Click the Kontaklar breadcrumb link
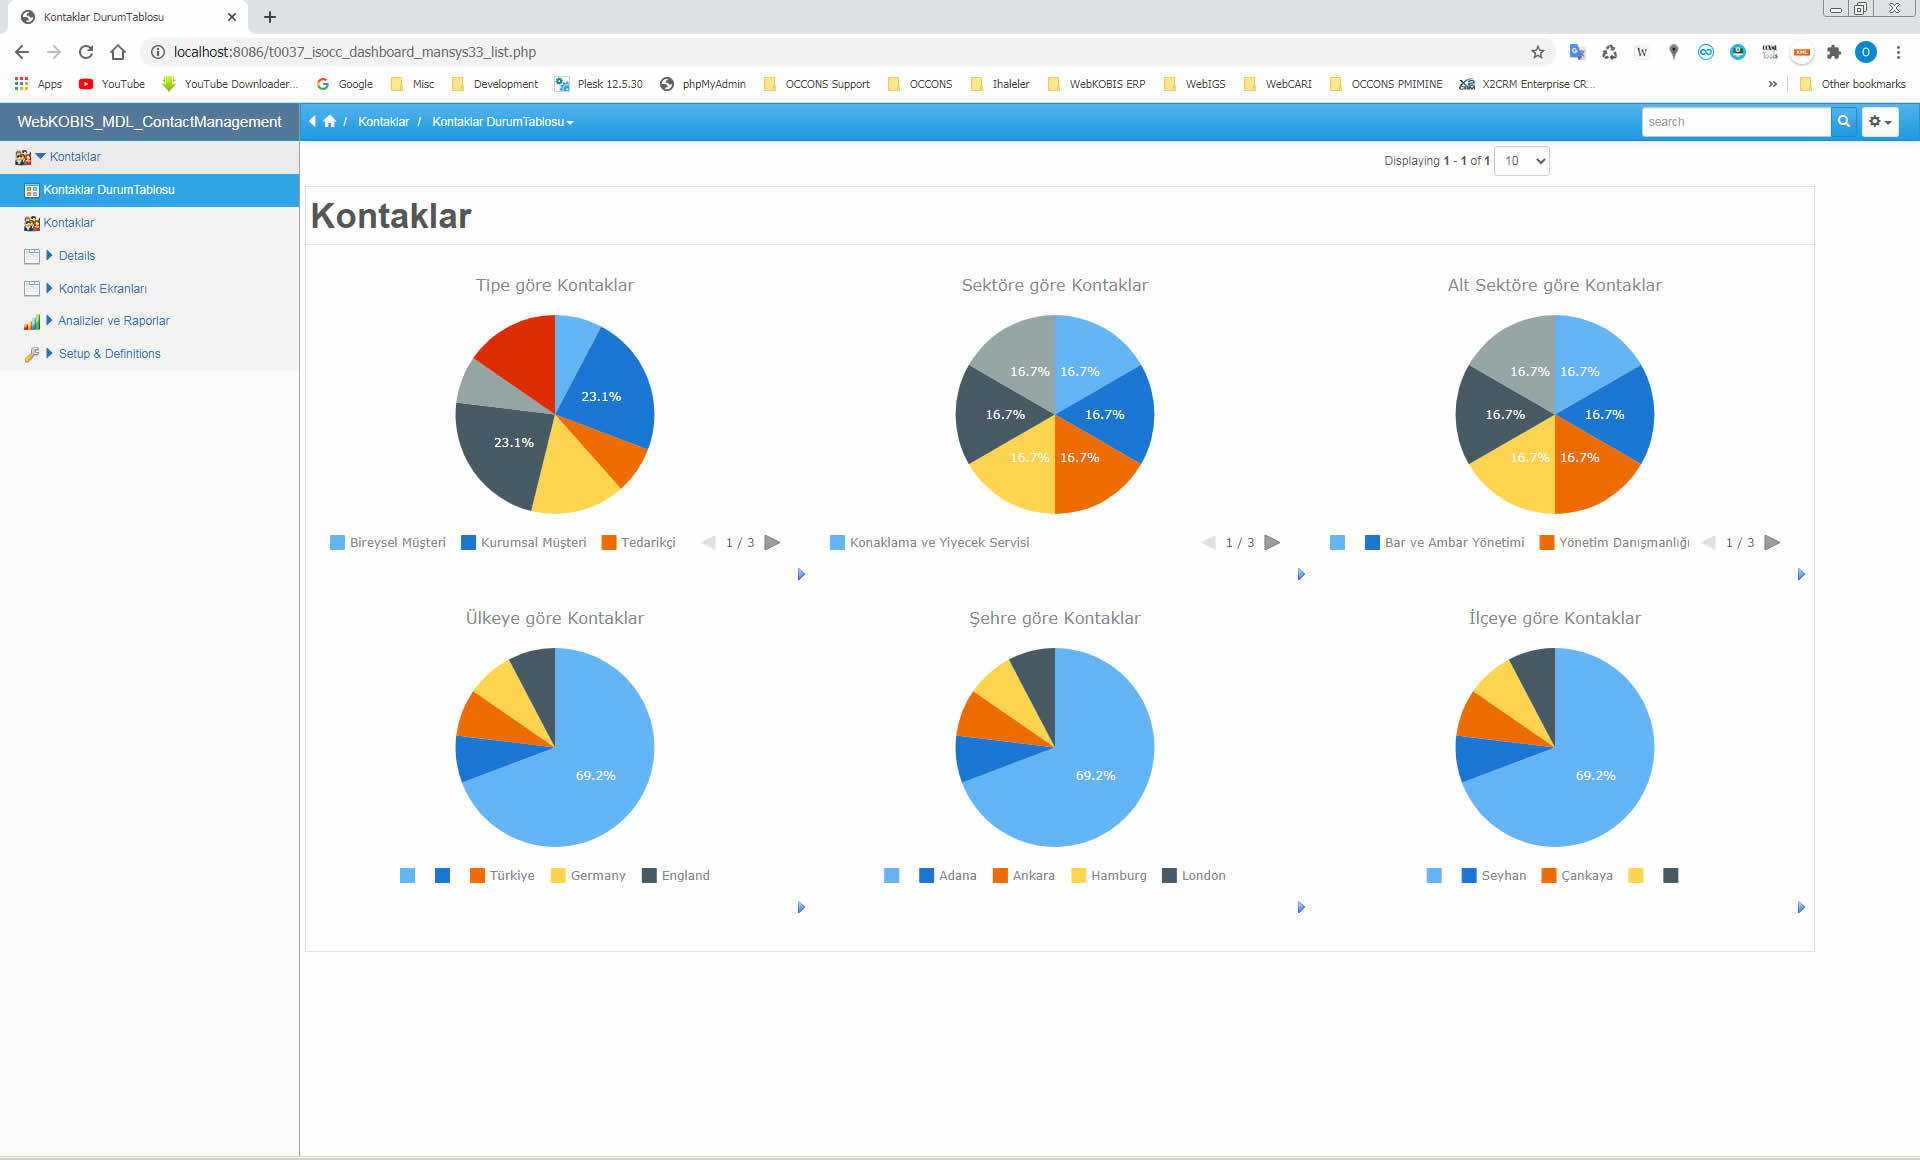Screen dimensions: 1920x1160 click(x=384, y=121)
